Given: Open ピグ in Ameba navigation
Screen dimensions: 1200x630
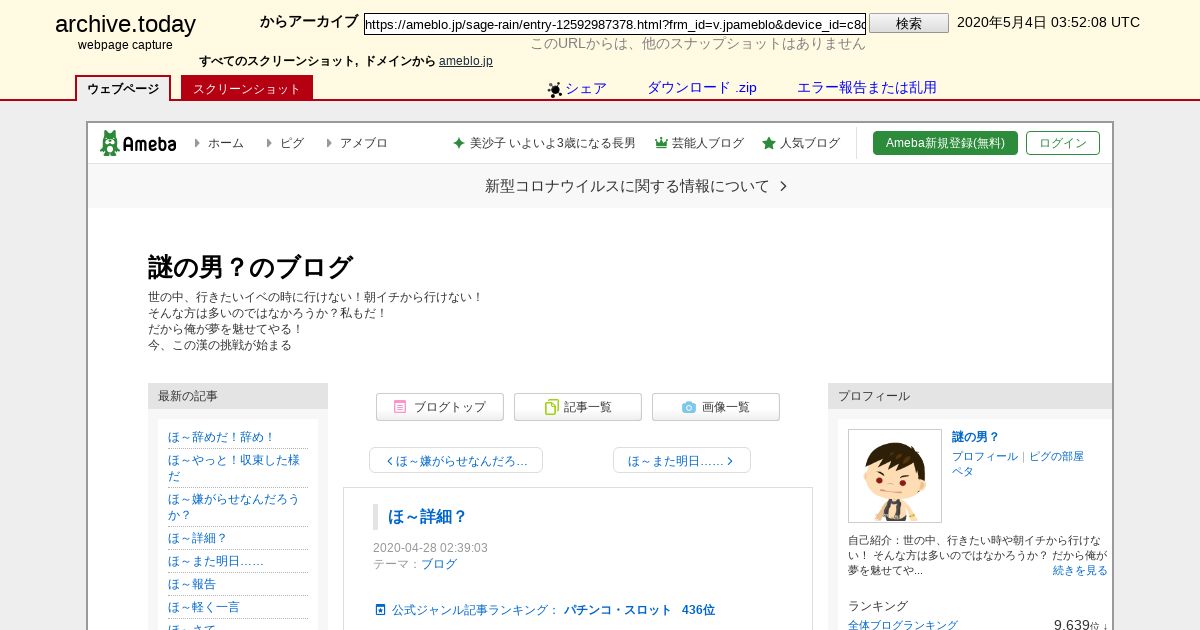Looking at the screenshot, I should 292,143.
